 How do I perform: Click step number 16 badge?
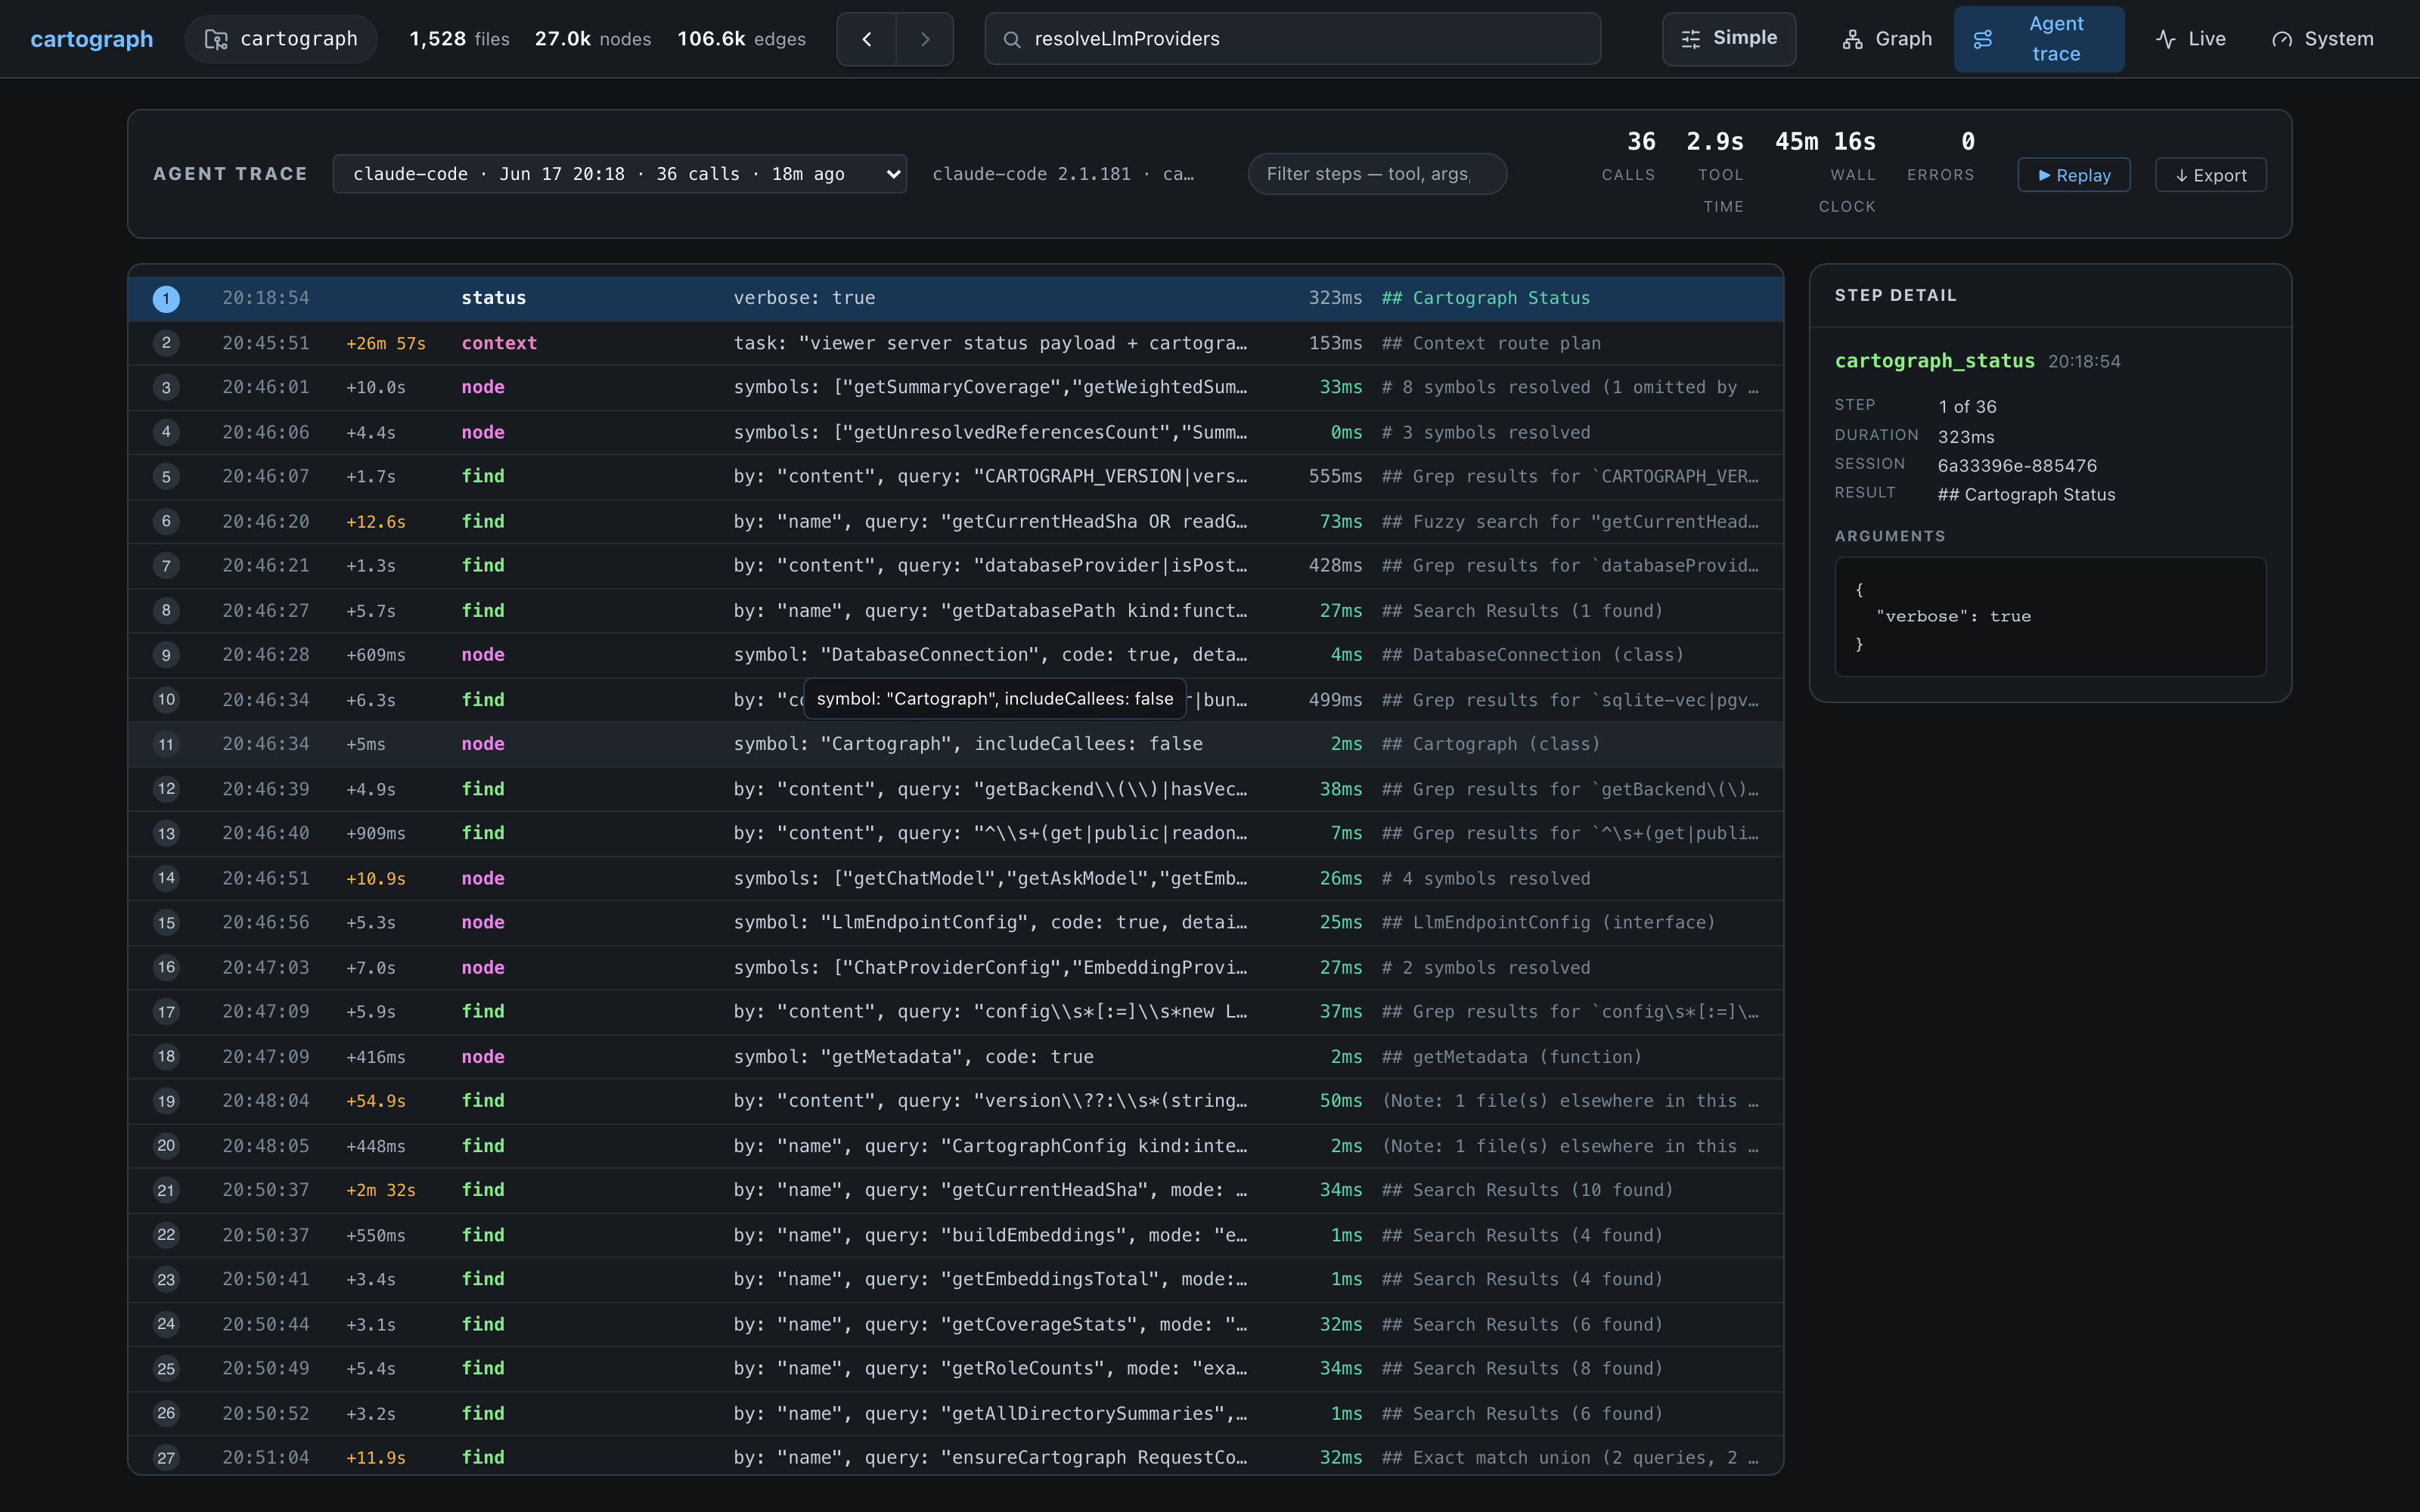pos(166,967)
